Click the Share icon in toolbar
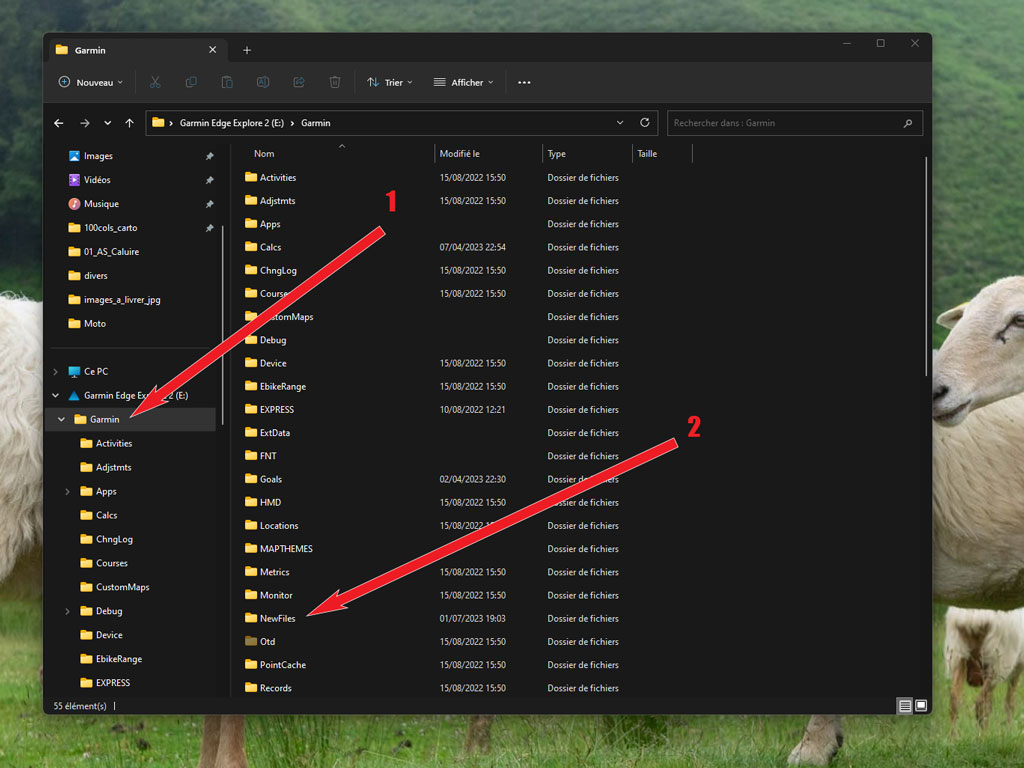 pyautogui.click(x=299, y=82)
